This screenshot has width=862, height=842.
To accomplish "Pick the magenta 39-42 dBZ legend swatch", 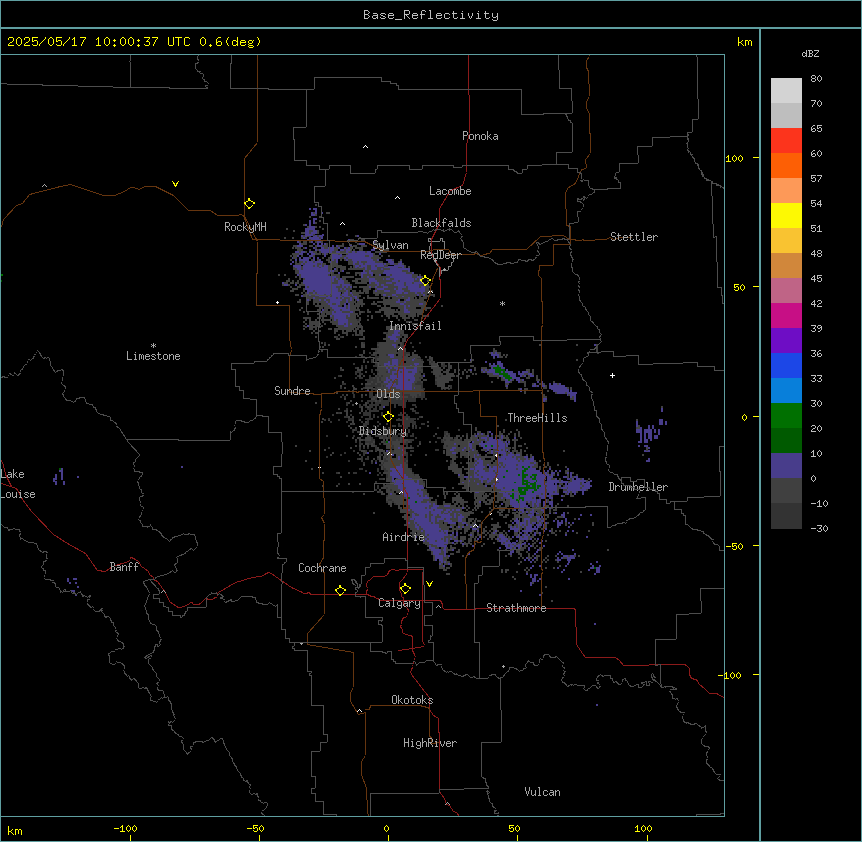I will (786, 315).
